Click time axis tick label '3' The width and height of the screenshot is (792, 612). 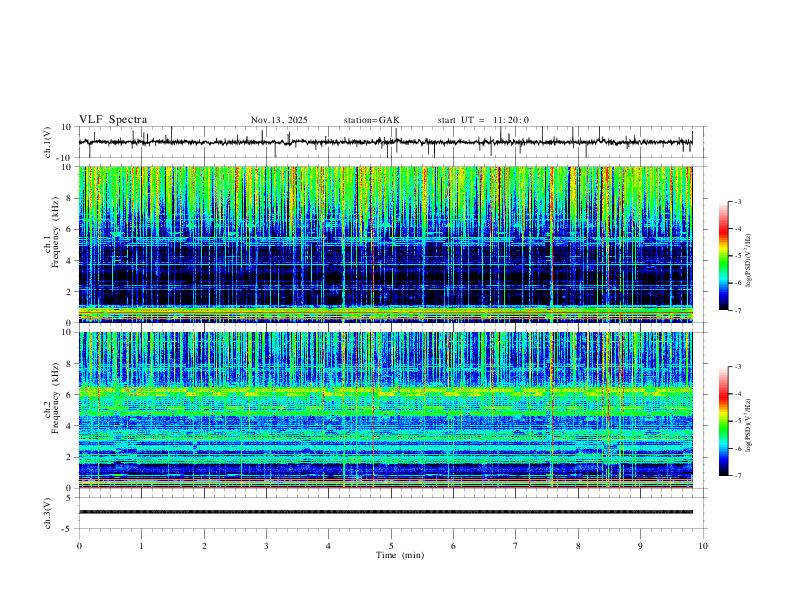point(266,546)
